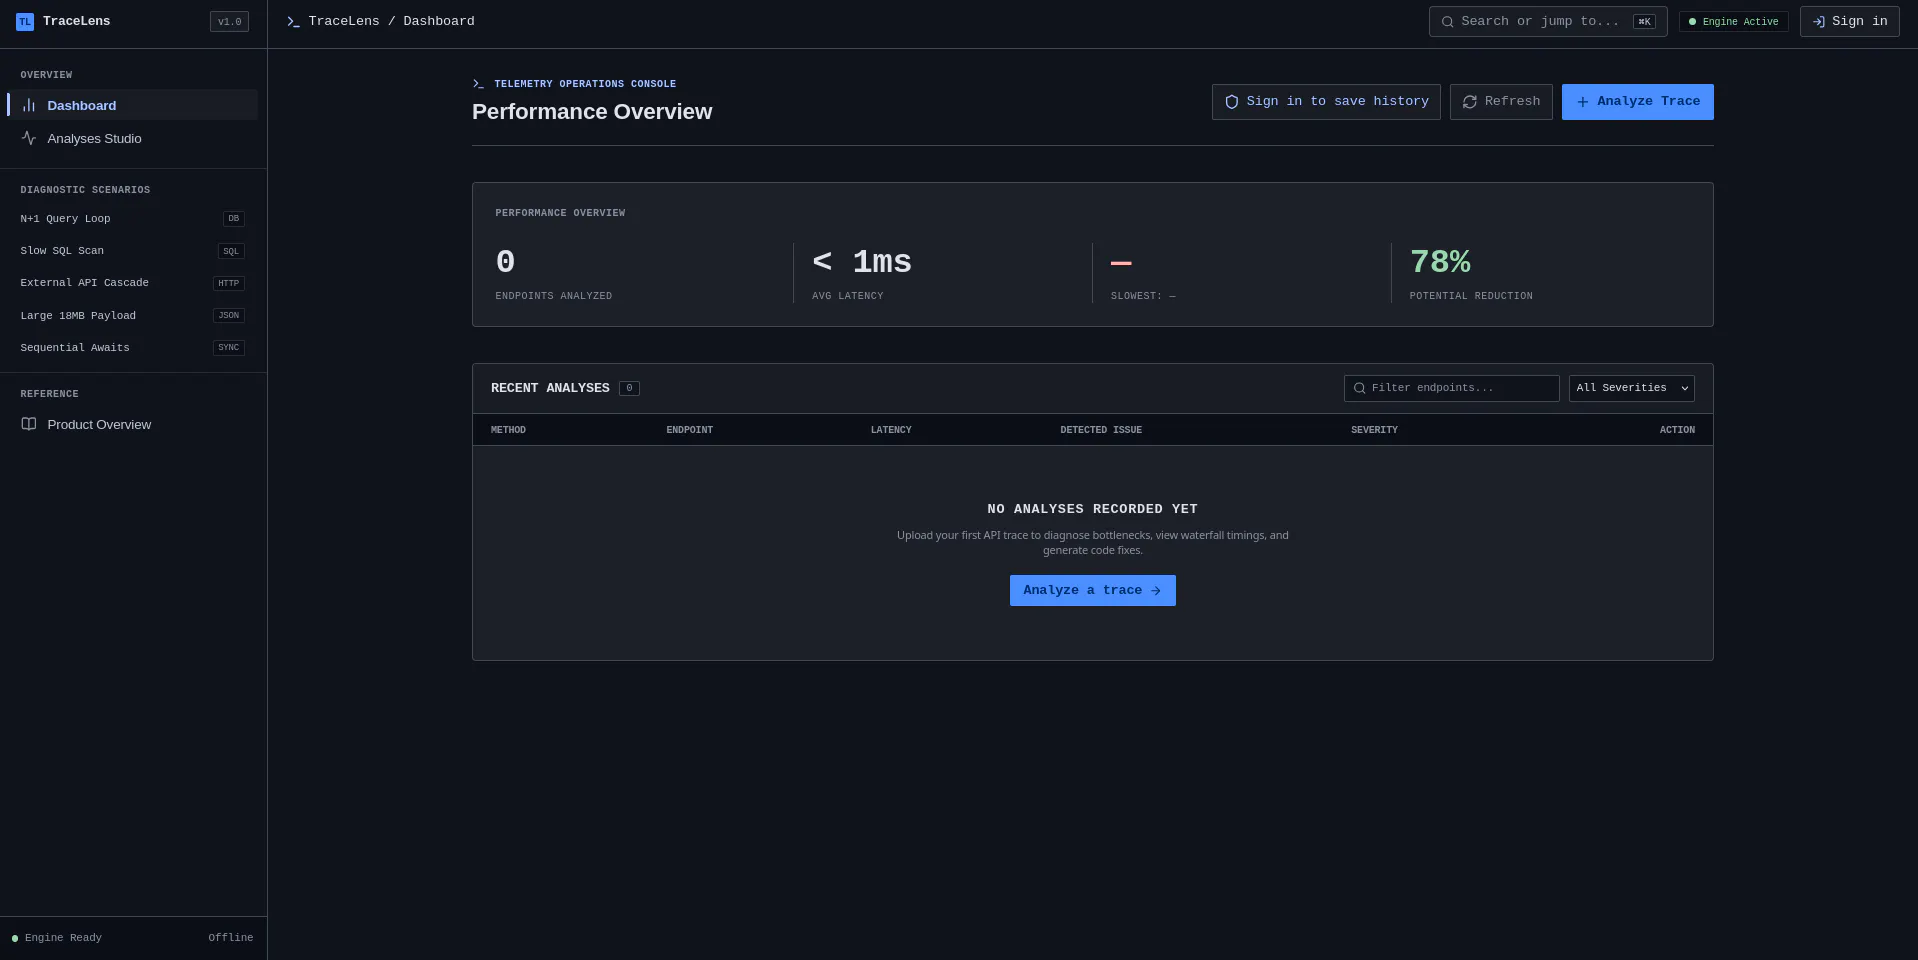This screenshot has width=1918, height=960.
Task: Click the Severity column header
Action: [1375, 430]
